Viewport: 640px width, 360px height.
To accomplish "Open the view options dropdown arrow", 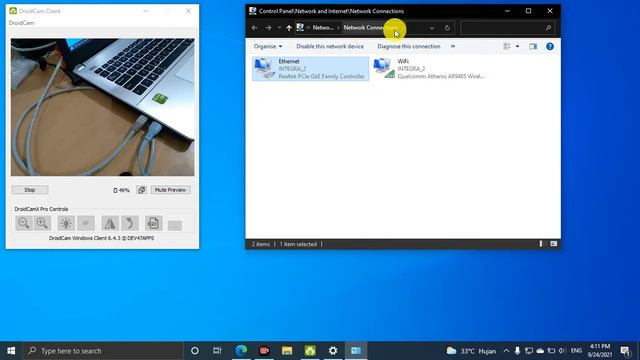I will (x=518, y=47).
